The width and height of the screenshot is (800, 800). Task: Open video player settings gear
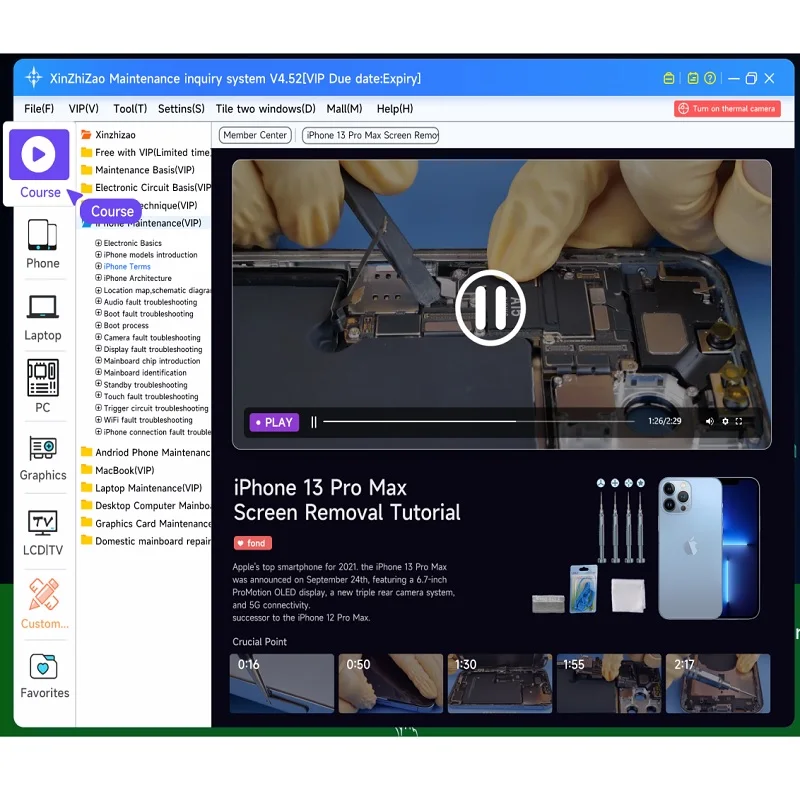point(725,421)
